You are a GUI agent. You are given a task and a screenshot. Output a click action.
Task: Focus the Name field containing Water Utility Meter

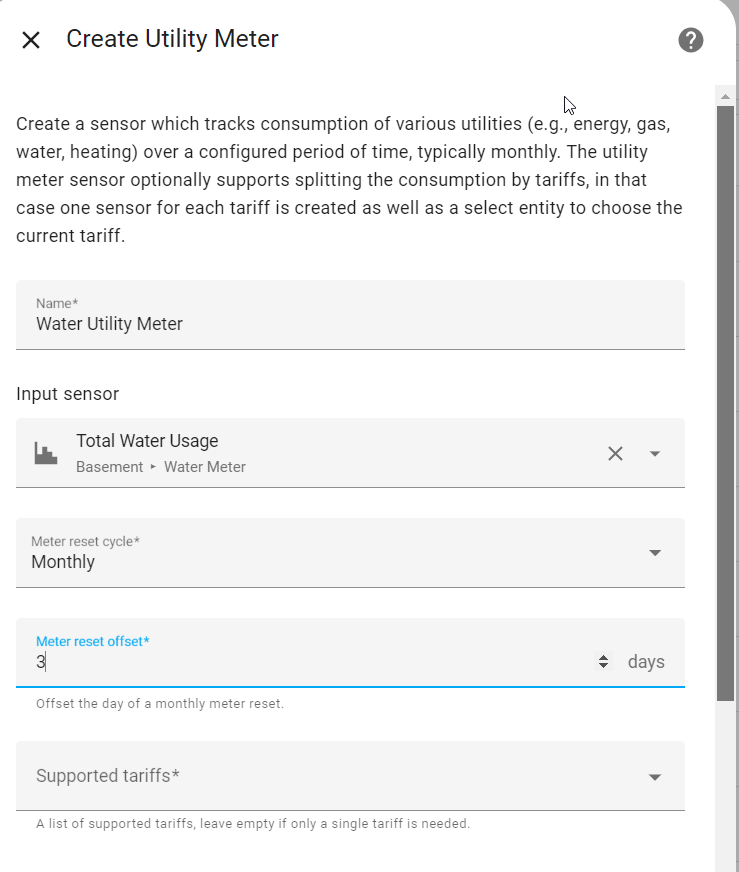pos(350,315)
